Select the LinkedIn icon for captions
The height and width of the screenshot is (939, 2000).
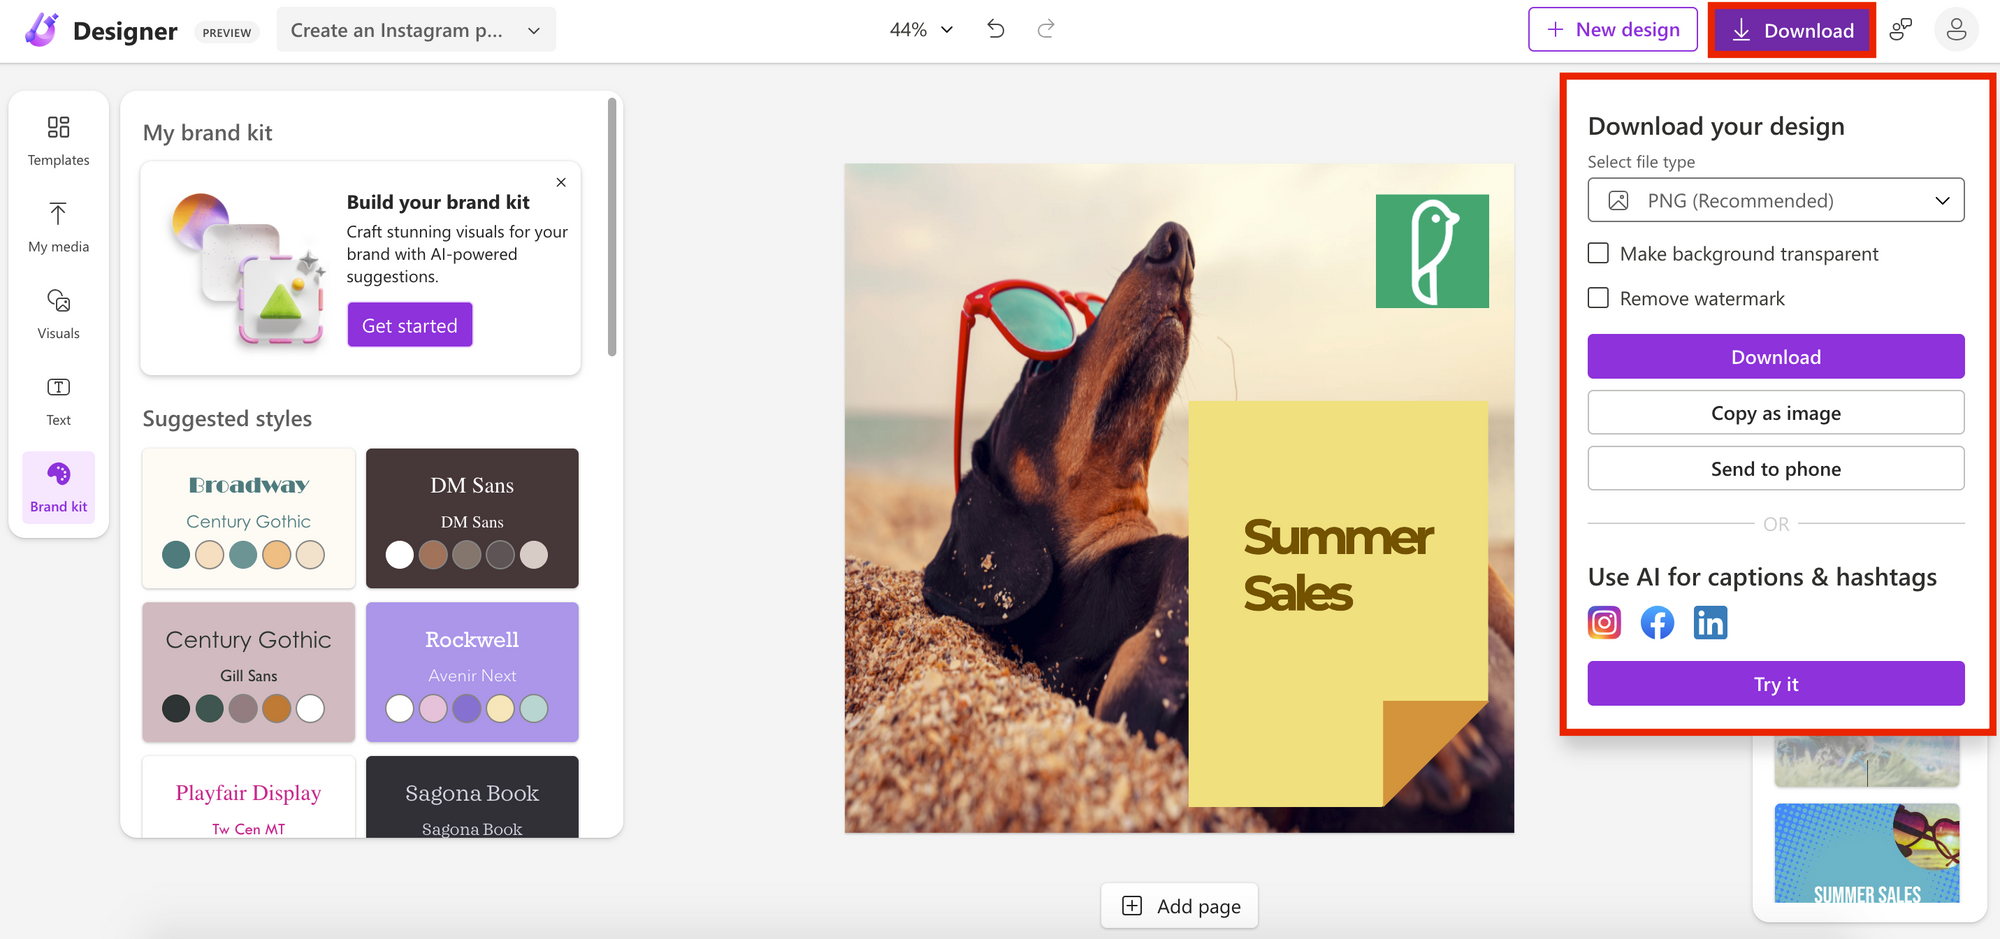coord(1710,623)
